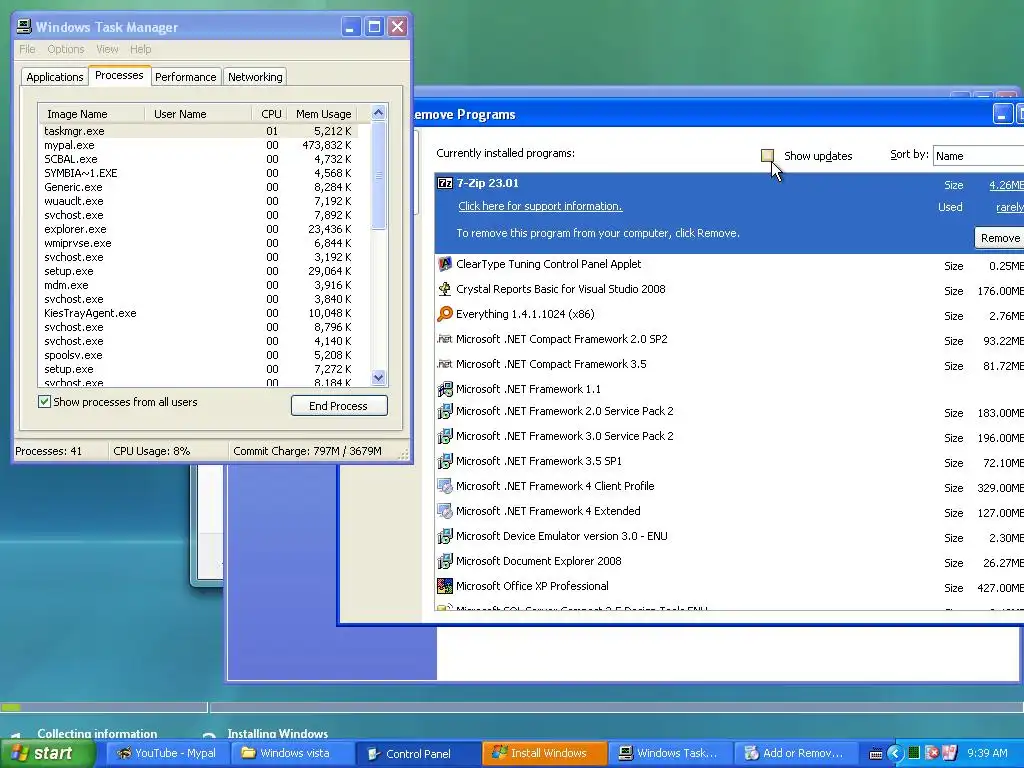Click the Microsoft Office XP Professional icon

coord(445,586)
